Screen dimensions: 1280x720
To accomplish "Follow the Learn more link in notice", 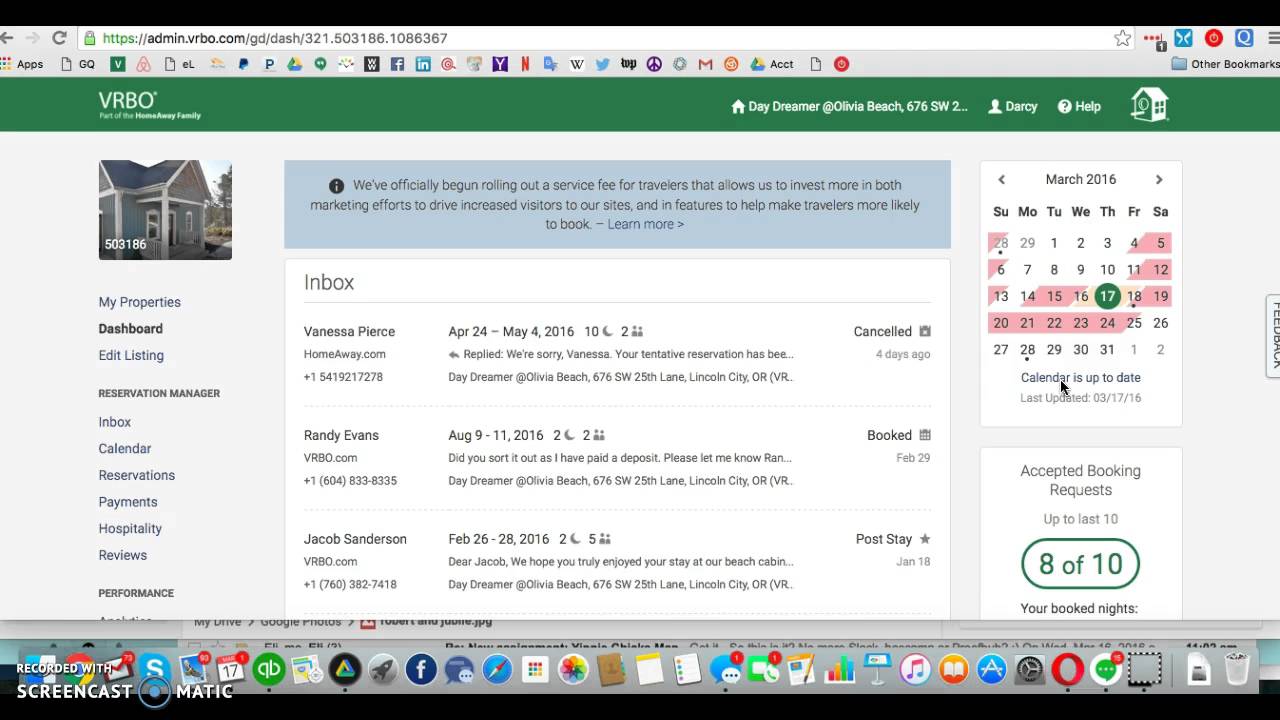I will click(645, 224).
